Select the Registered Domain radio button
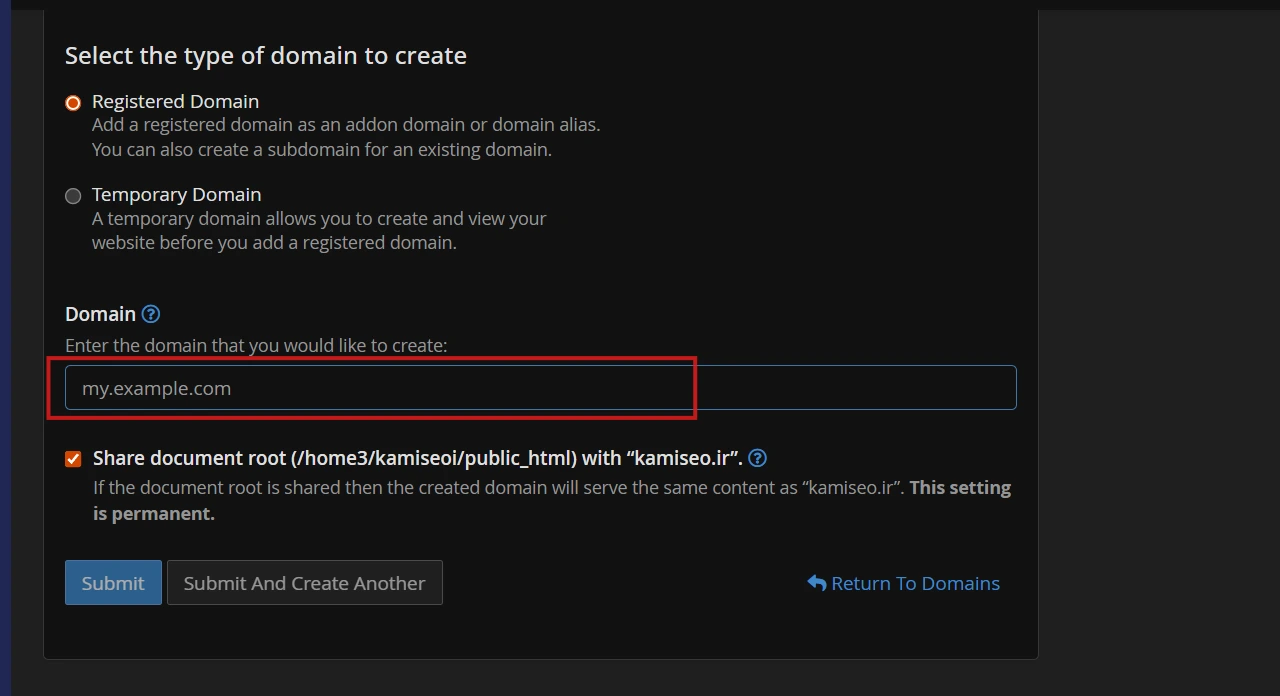Screen dimensions: 1280x696 tap(73, 103)
